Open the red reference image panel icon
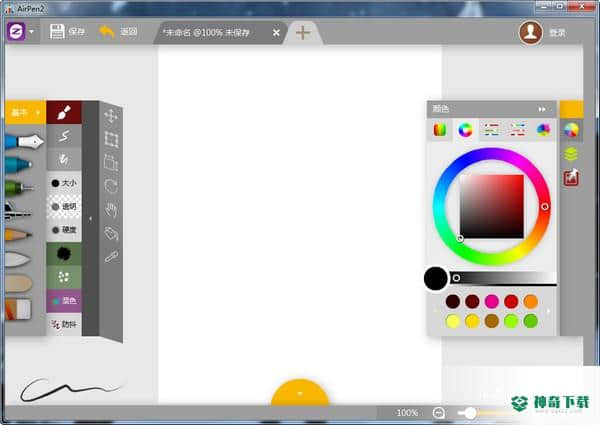This screenshot has height=425, width=600. [x=571, y=178]
